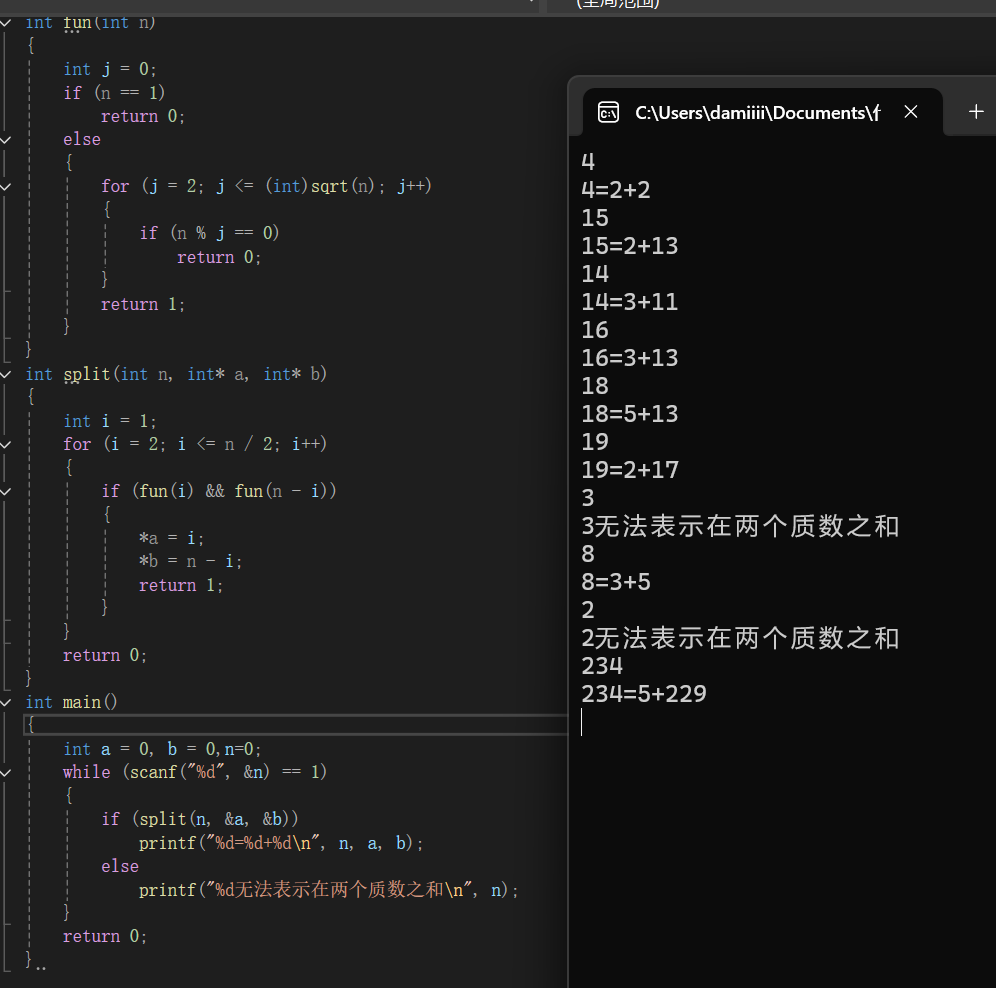Collapse the int main() function
This screenshot has height=988, width=996.
click(x=6, y=703)
